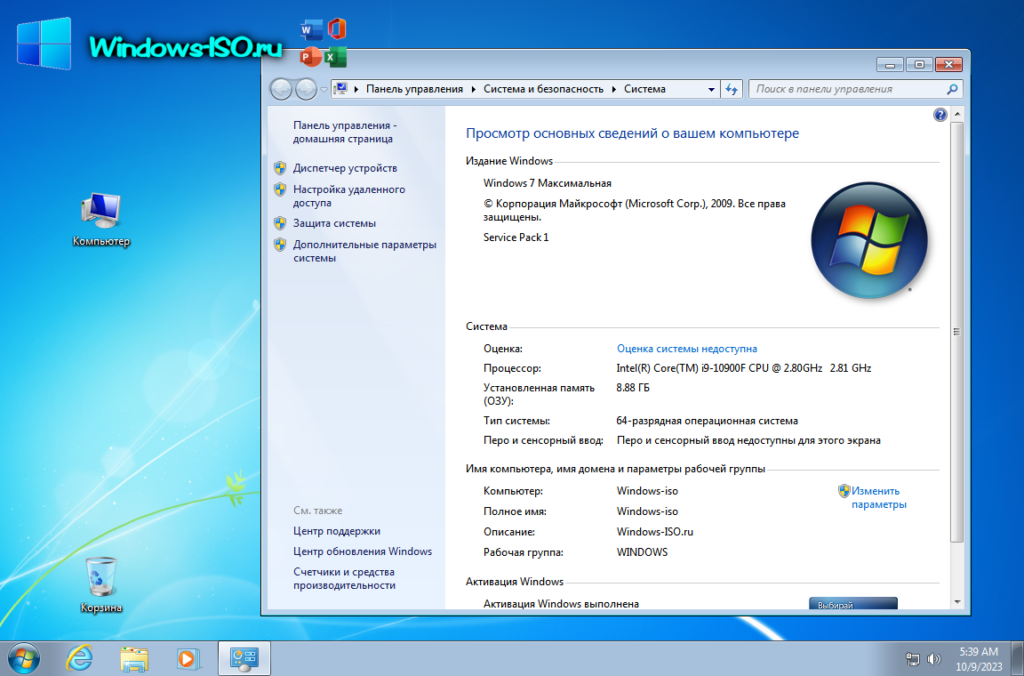Click the Excel icon on the desktop
The image size is (1024, 676).
(x=336, y=57)
